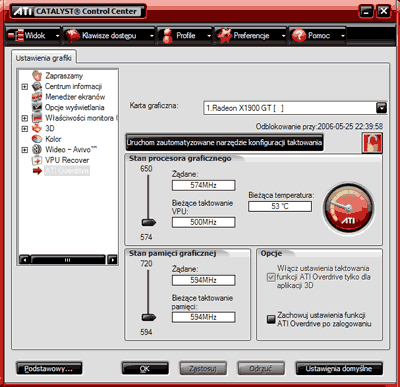Screen dimensions: 400x387
Task: Click the tree horizontal scrollbar thumb
Action: [x=68, y=260]
